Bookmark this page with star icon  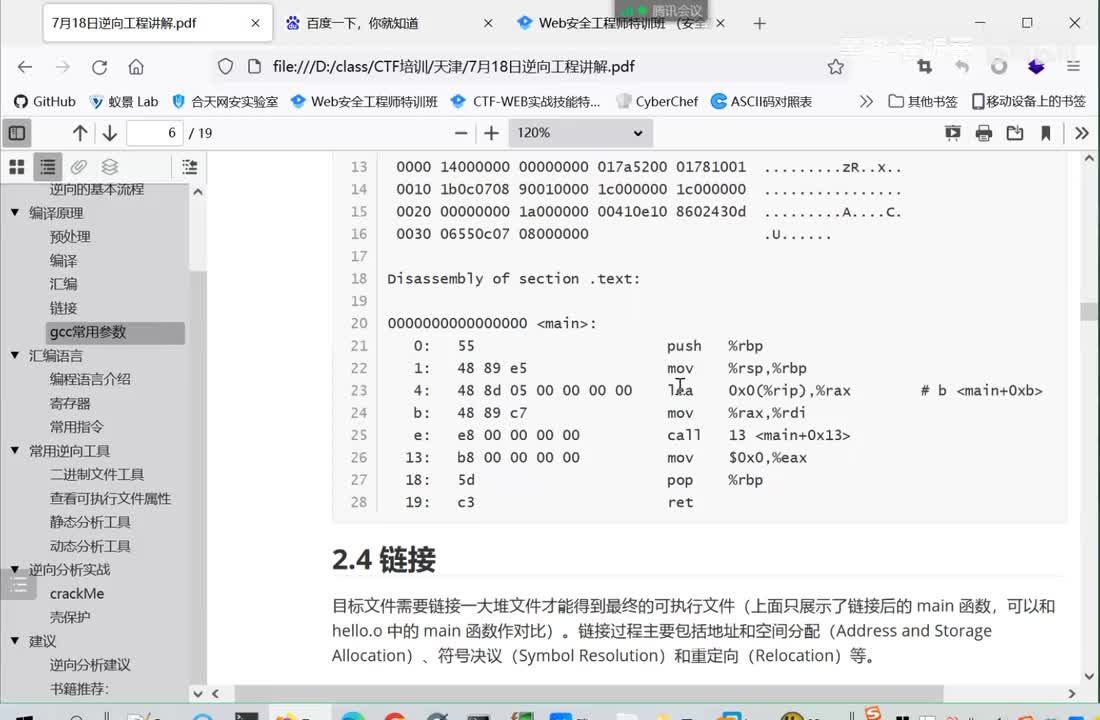tap(835, 67)
